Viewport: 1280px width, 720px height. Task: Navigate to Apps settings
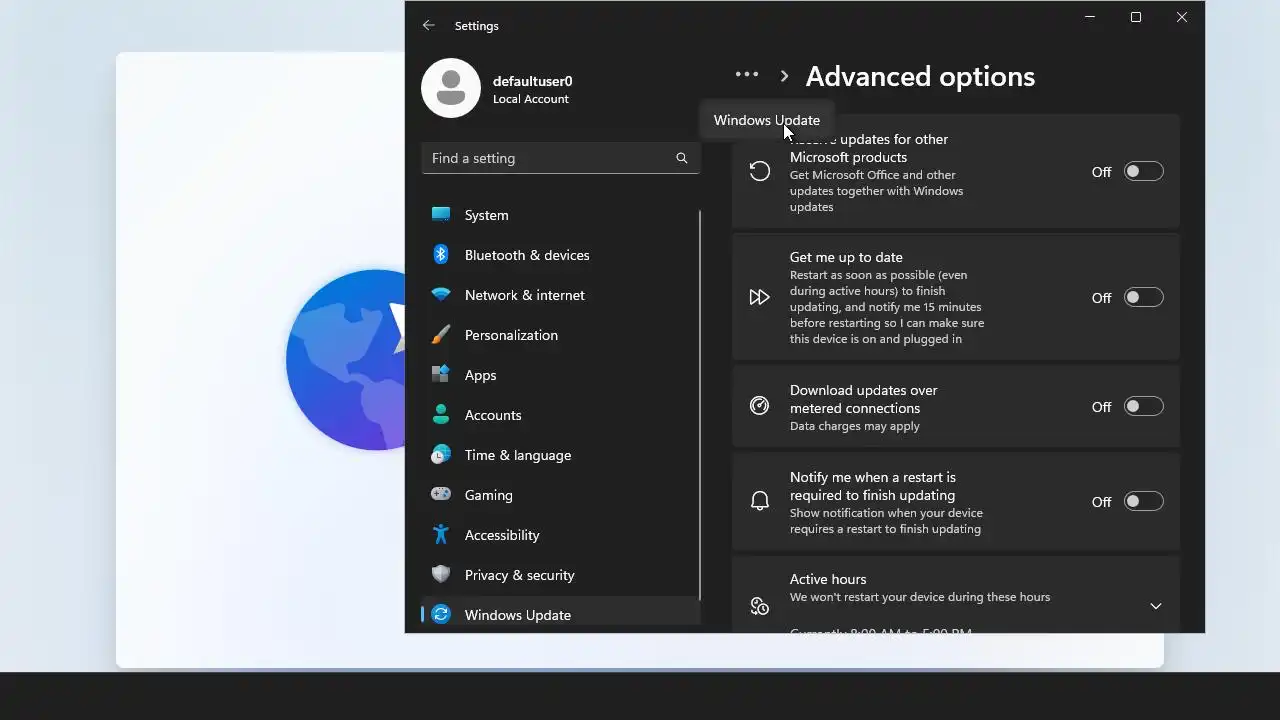561,375
